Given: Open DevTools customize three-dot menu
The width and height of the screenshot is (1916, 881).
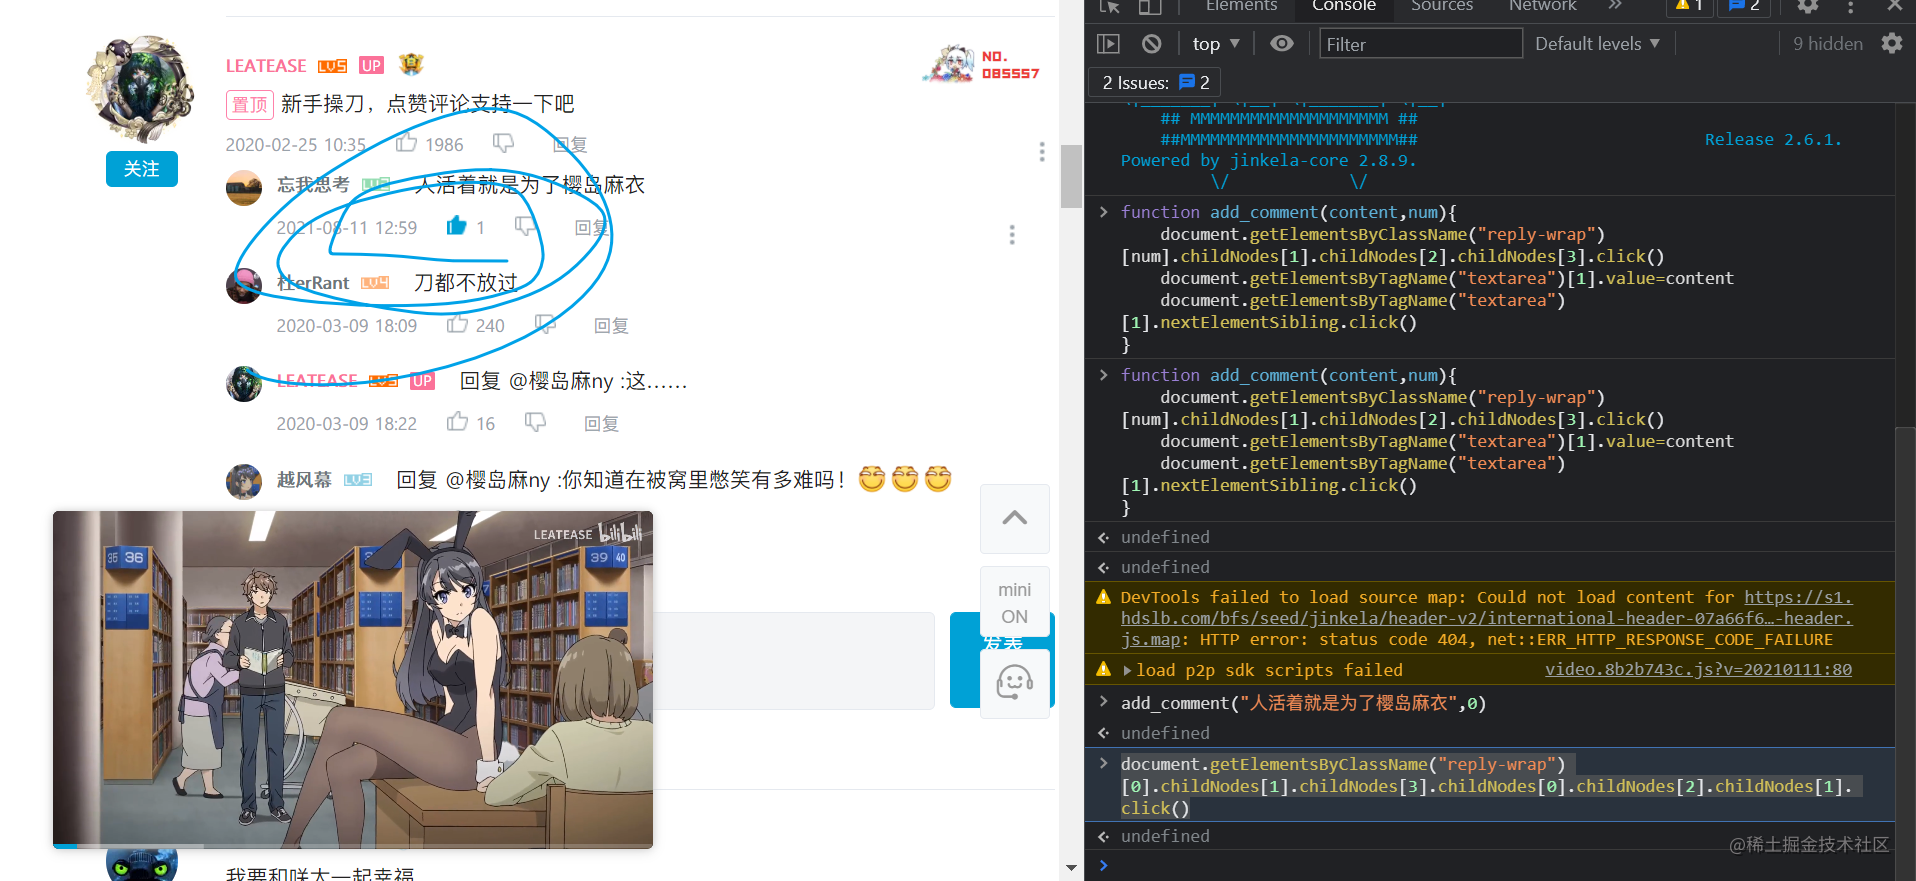Looking at the screenshot, I should click(1850, 7).
